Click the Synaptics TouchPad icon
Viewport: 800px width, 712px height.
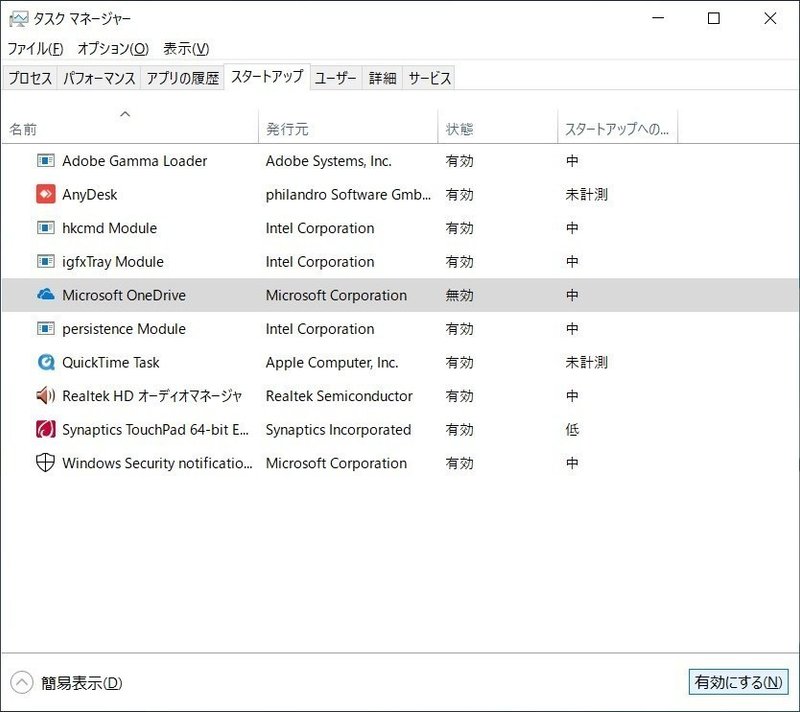(45, 429)
